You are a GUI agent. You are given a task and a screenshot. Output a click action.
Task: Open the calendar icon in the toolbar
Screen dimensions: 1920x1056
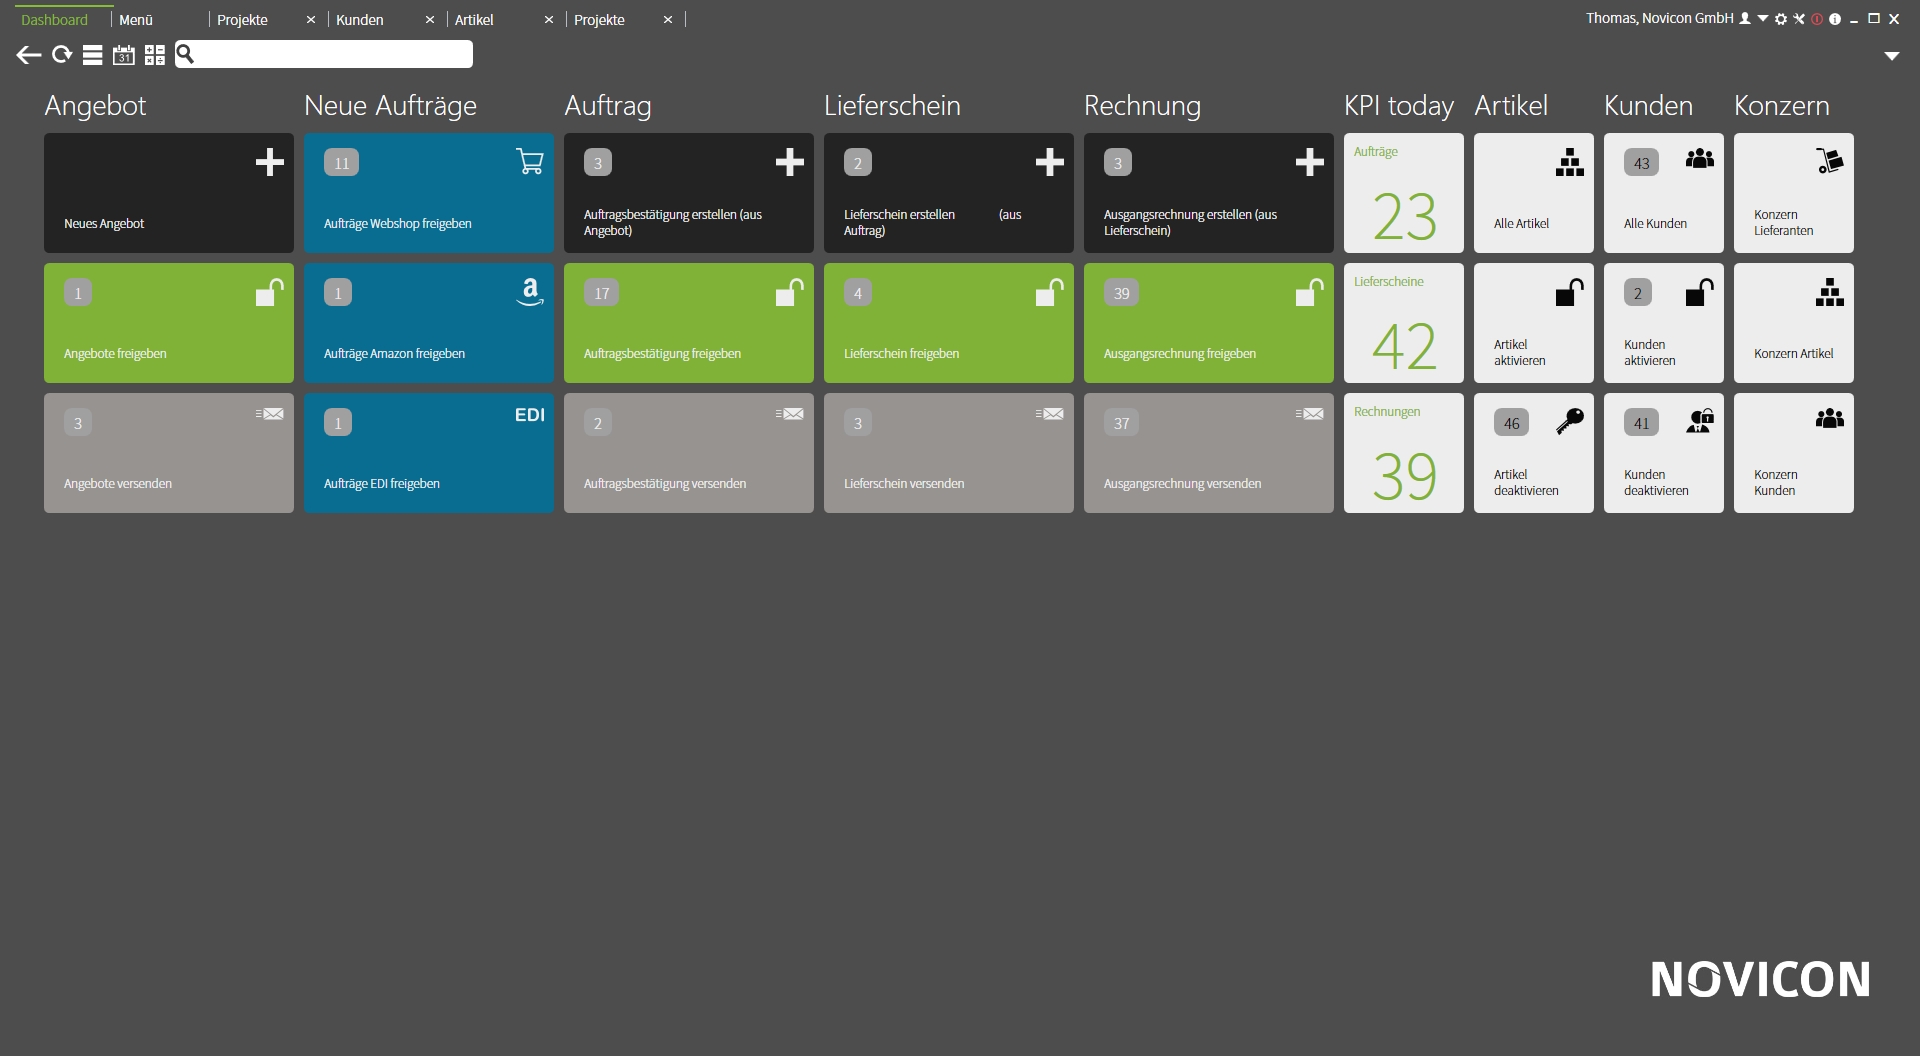click(124, 55)
